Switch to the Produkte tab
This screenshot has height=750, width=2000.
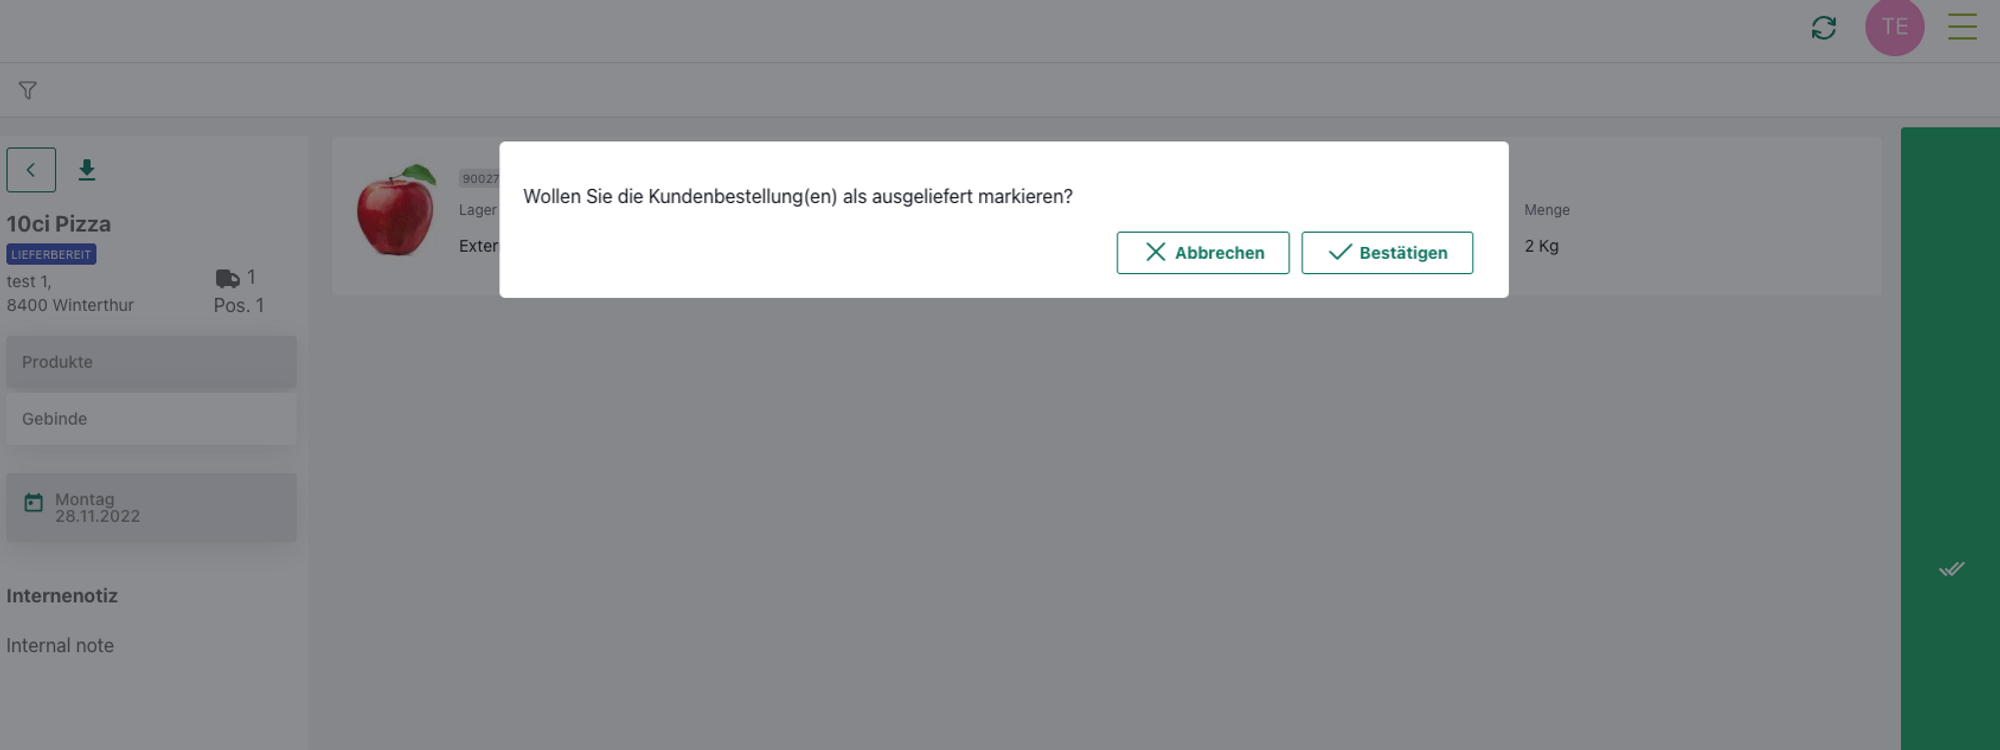click(x=151, y=362)
